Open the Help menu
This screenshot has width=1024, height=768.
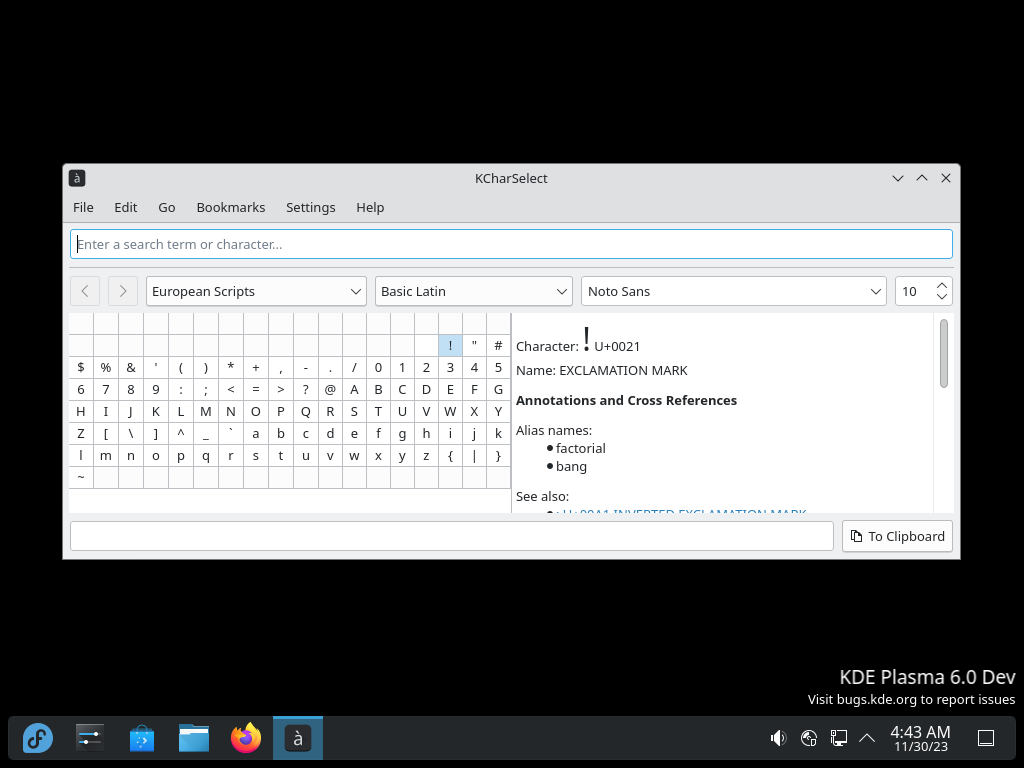(x=370, y=207)
